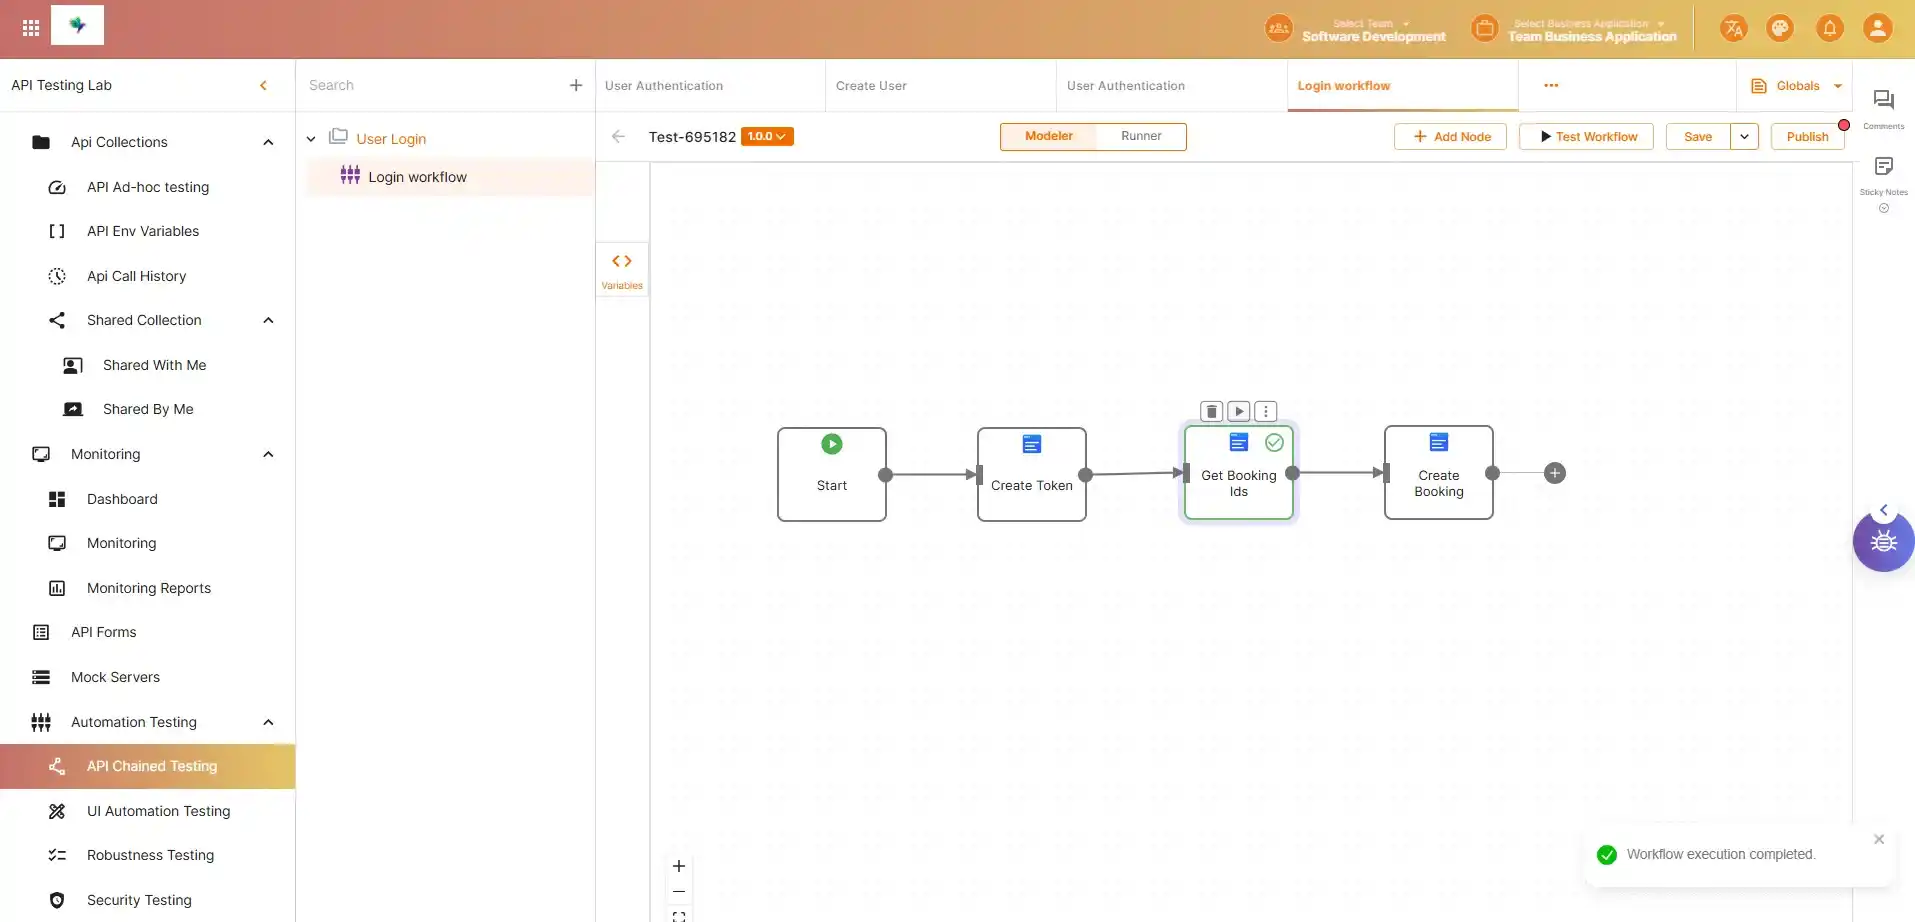The image size is (1915, 922).
Task: Click the plus connector after Create Booking
Action: point(1554,473)
